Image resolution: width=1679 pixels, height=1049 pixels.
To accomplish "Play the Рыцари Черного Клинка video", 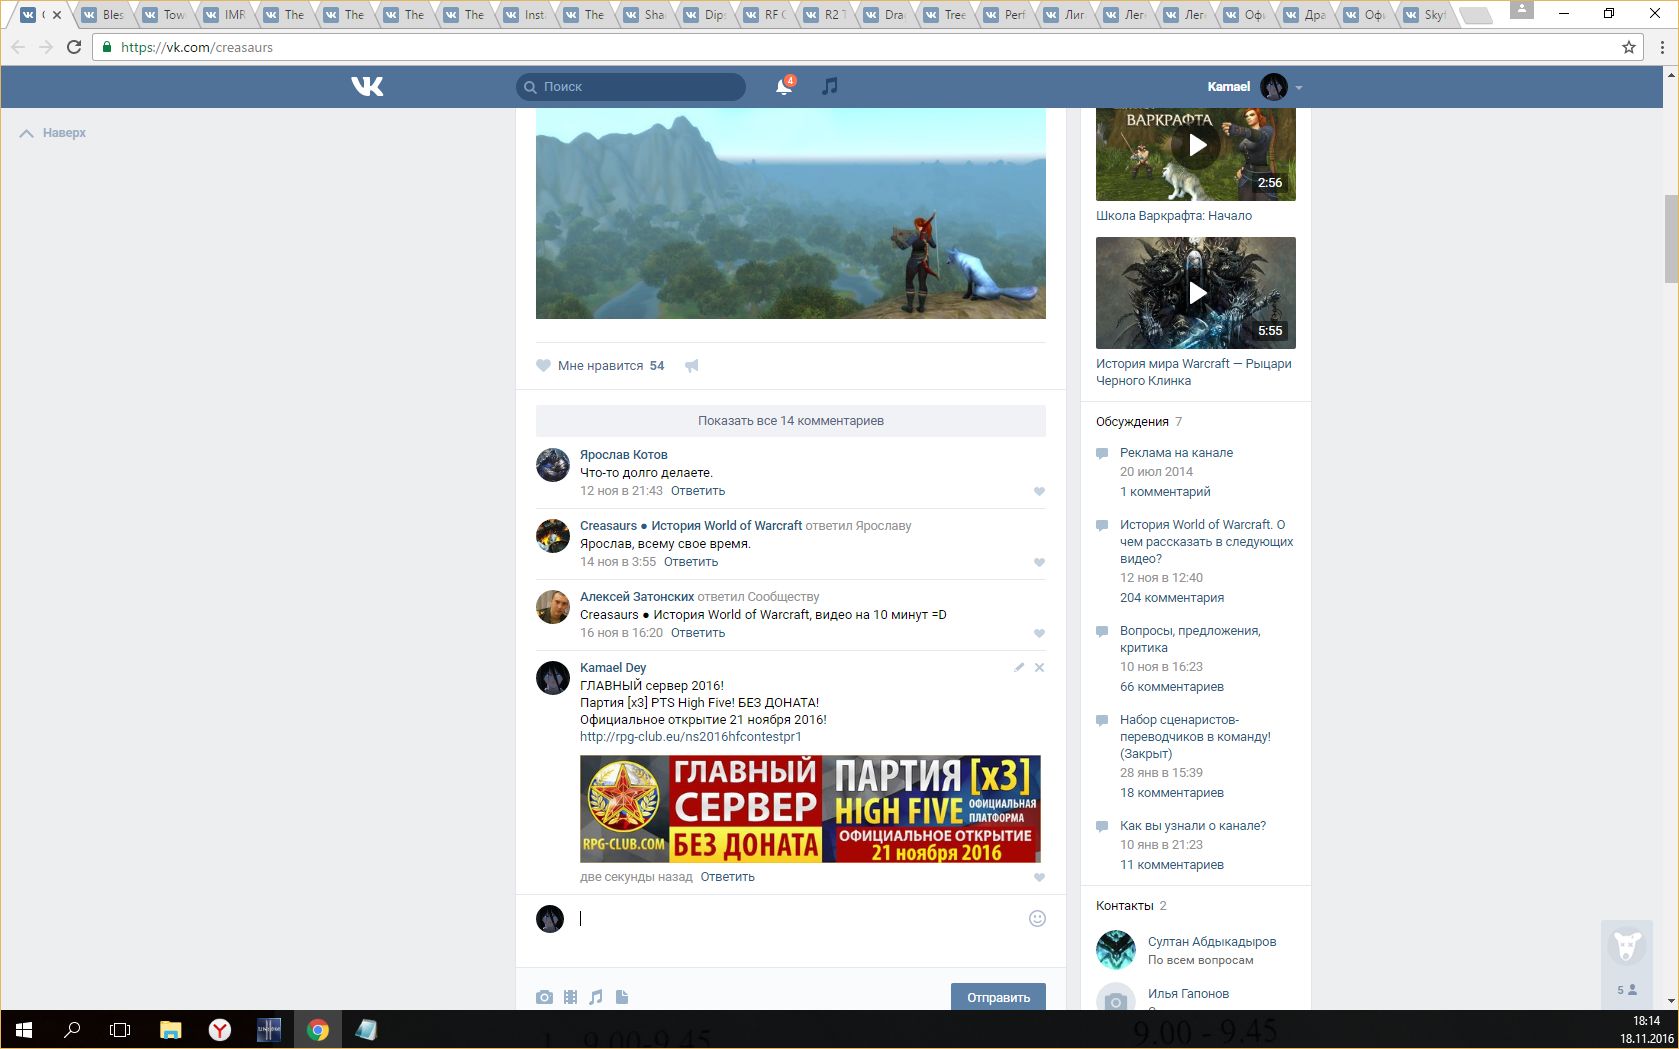I will [1196, 293].
